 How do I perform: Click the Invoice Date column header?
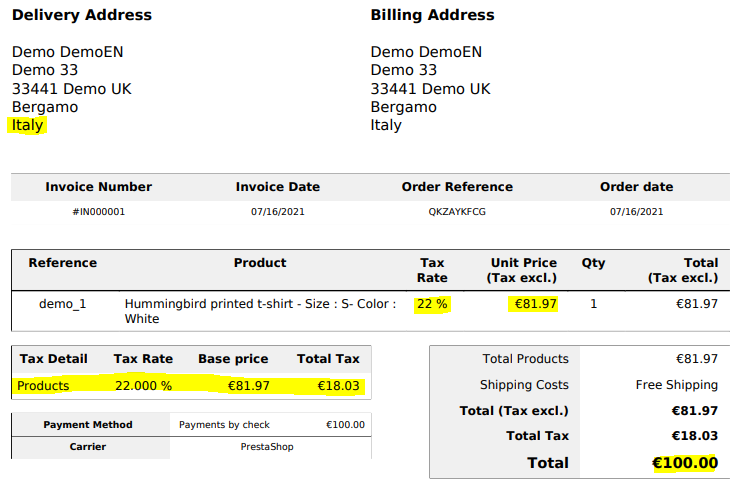click(278, 187)
